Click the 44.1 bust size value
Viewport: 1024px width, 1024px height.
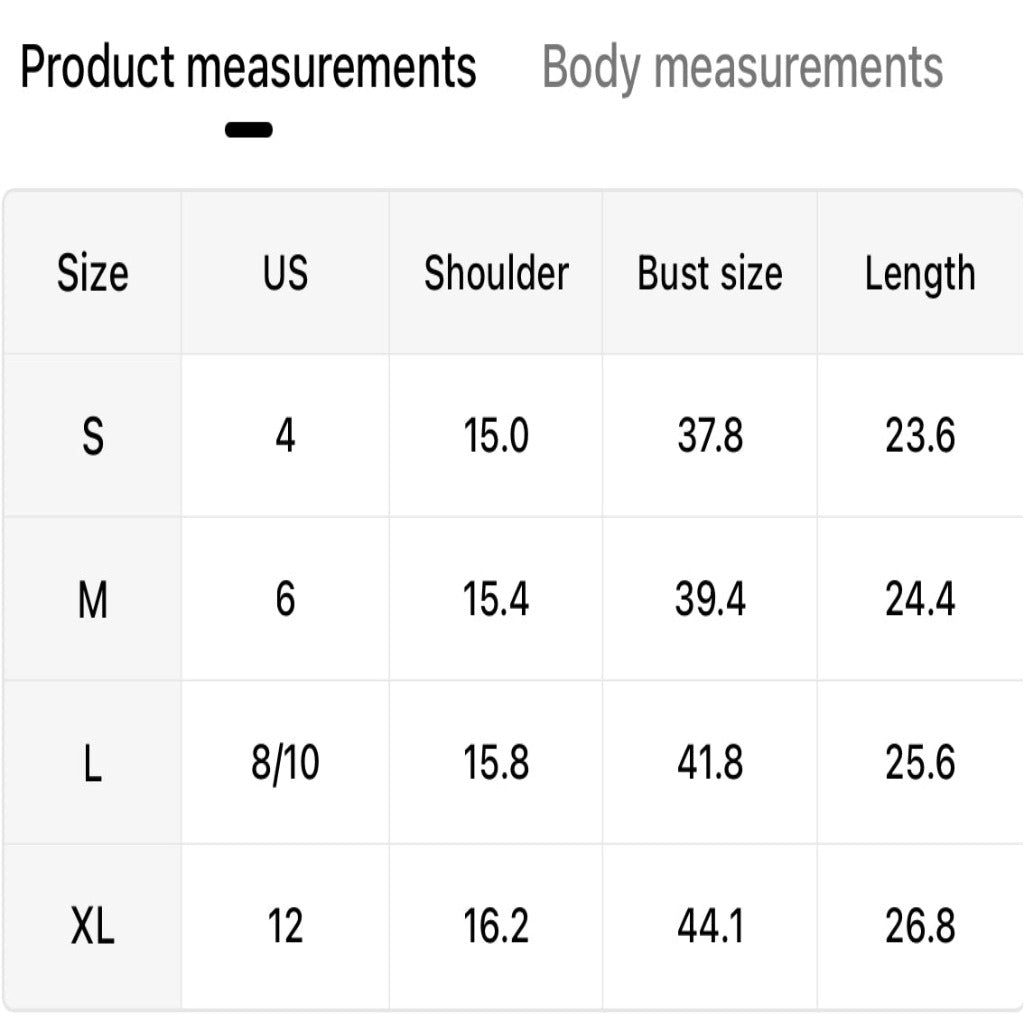point(710,926)
